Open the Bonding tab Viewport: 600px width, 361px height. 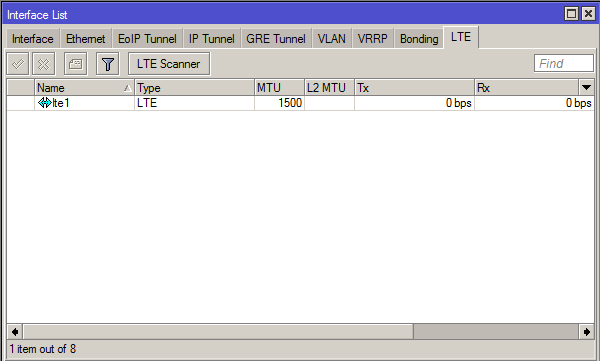click(419, 39)
